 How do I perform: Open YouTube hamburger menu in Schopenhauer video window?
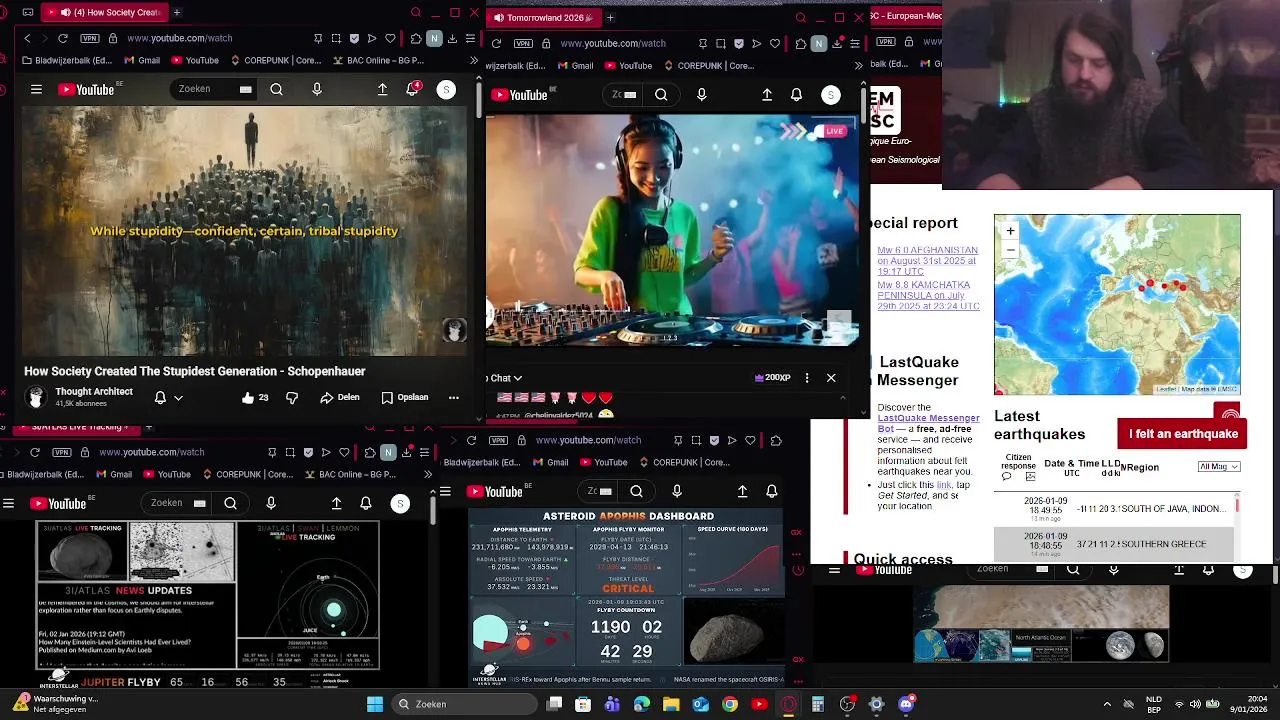pyautogui.click(x=36, y=89)
